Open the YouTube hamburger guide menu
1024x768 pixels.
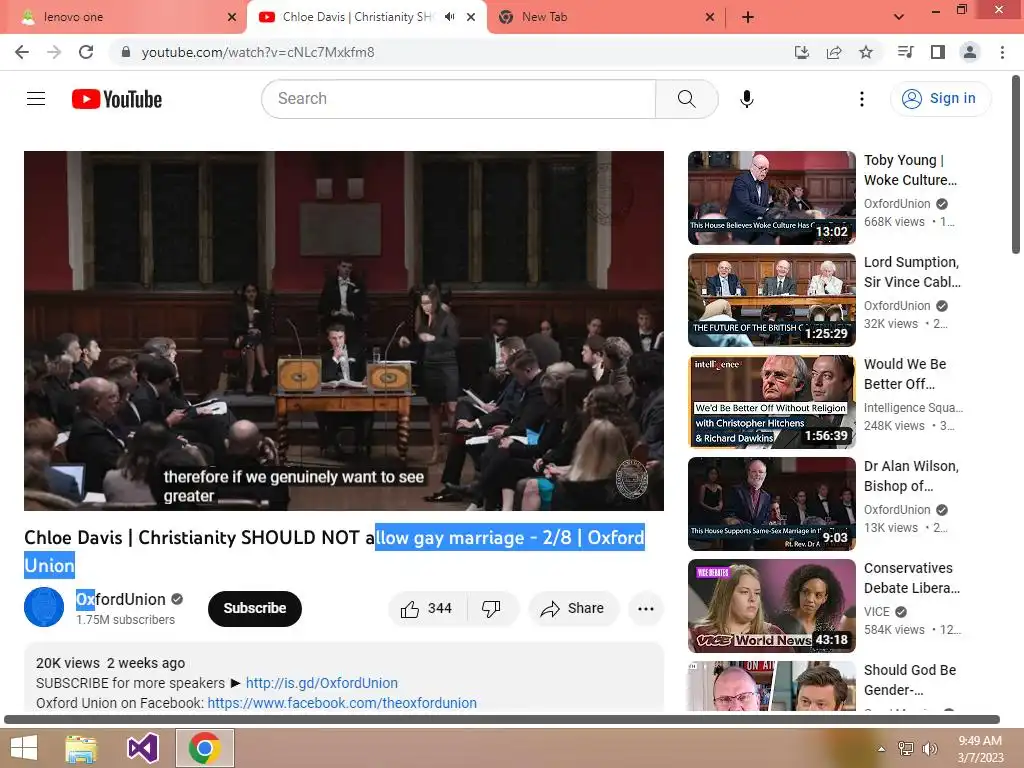tap(36, 99)
